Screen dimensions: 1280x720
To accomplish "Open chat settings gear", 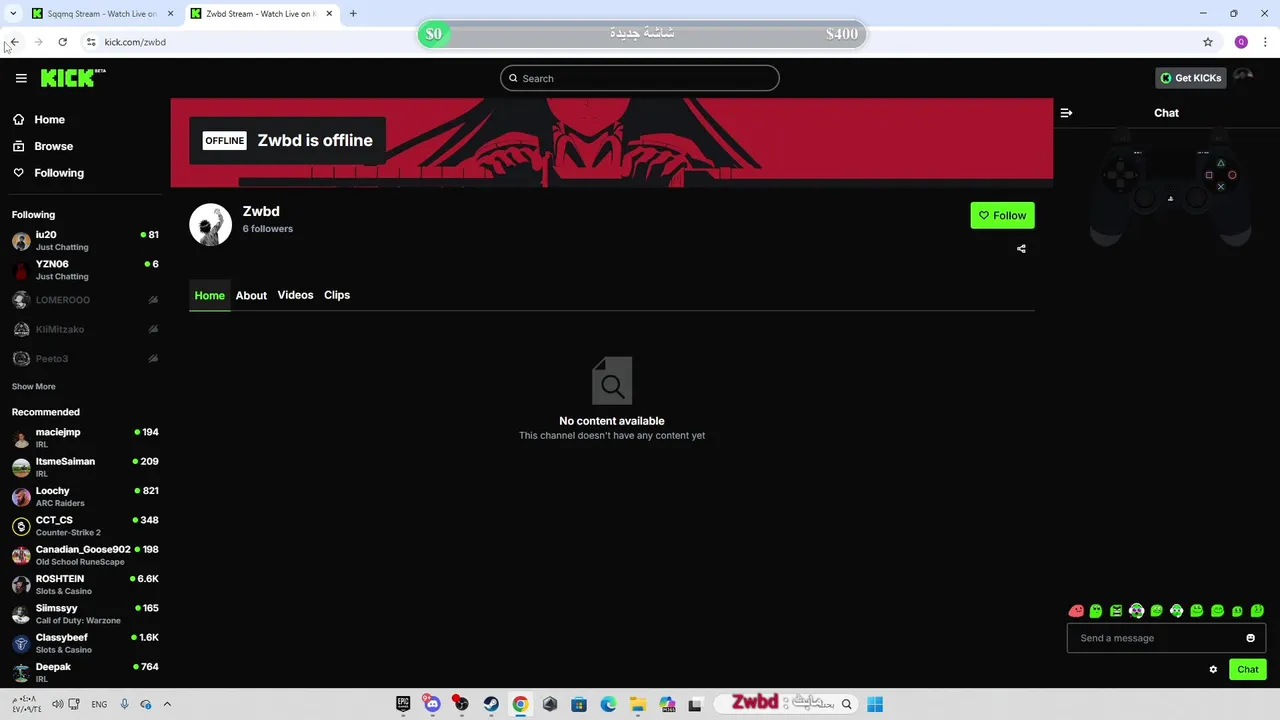I will click(1213, 670).
